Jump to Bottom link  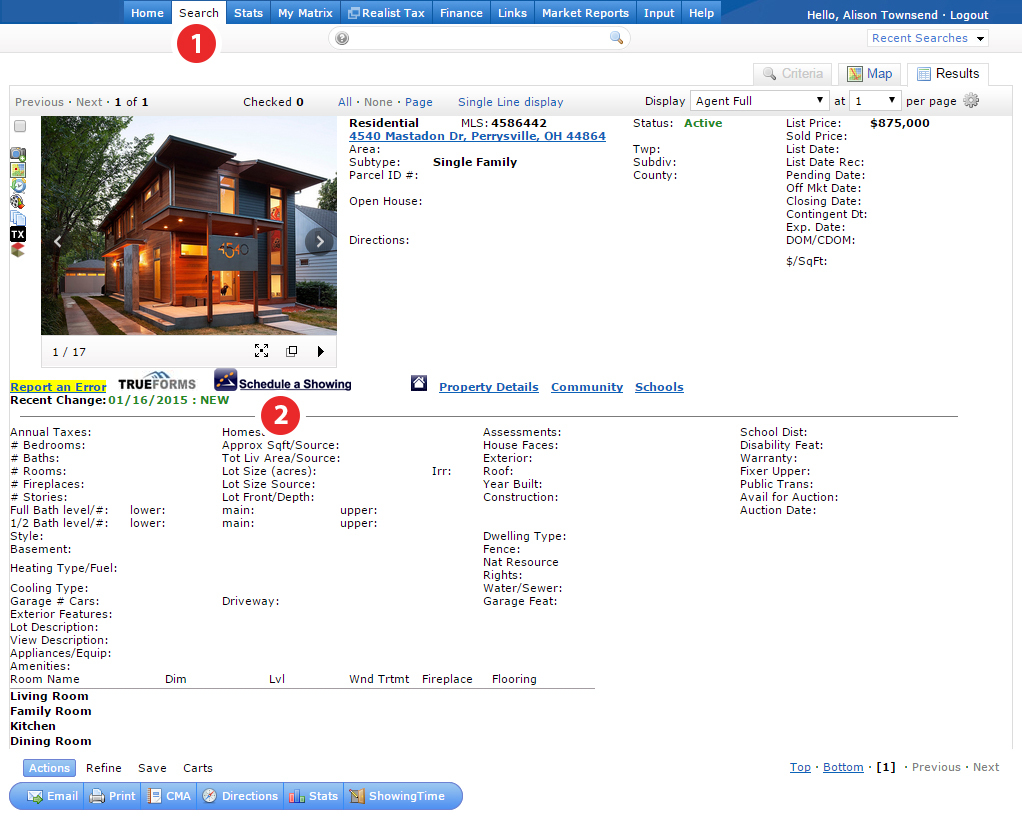point(843,768)
